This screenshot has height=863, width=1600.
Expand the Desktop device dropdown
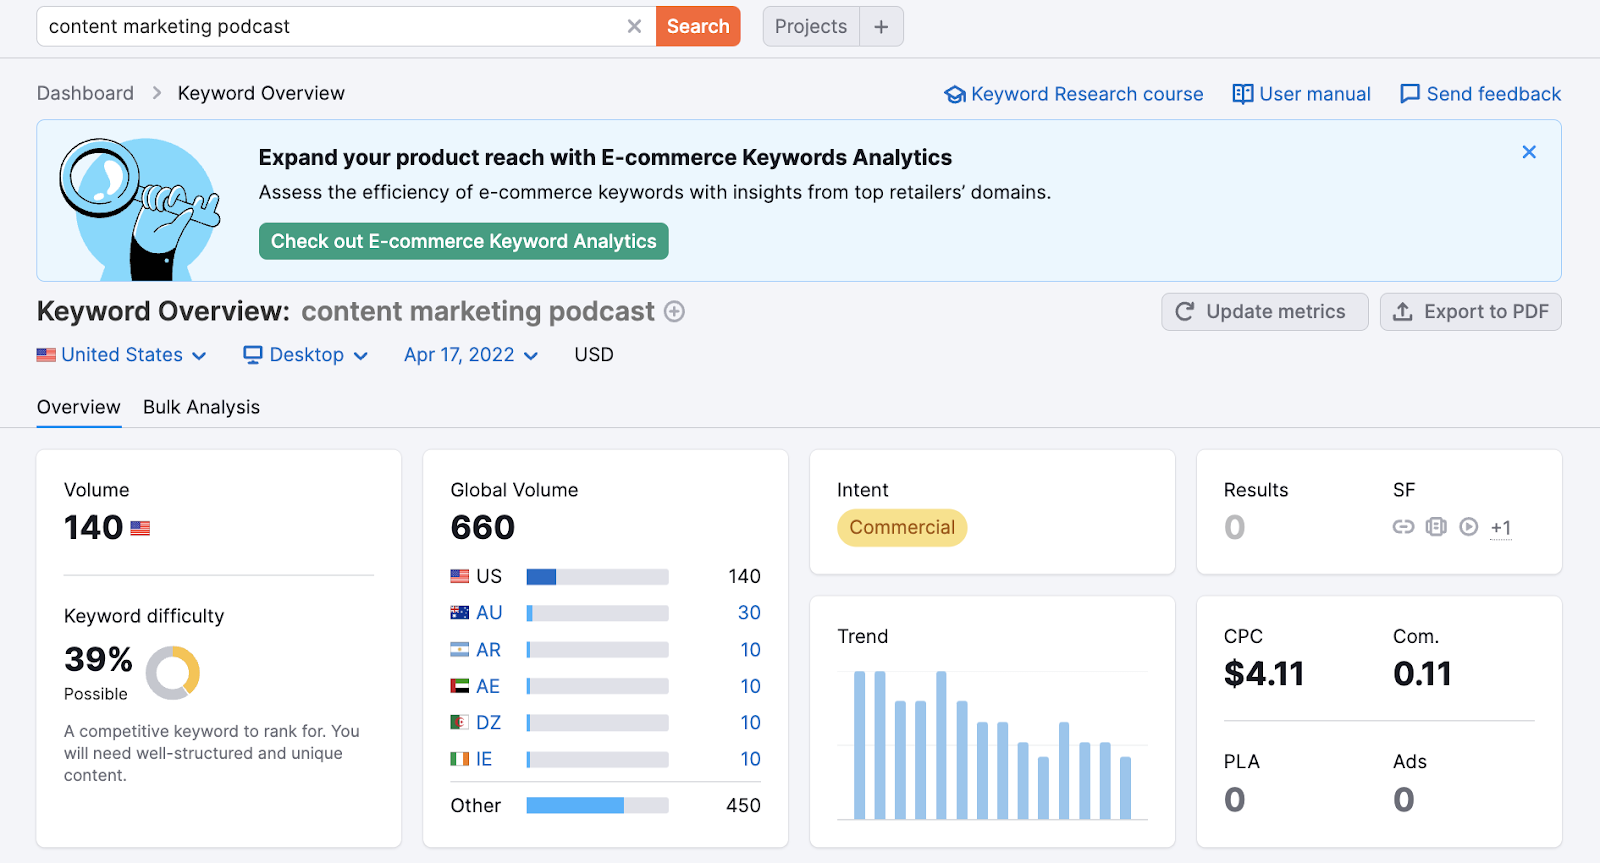pyautogui.click(x=306, y=355)
